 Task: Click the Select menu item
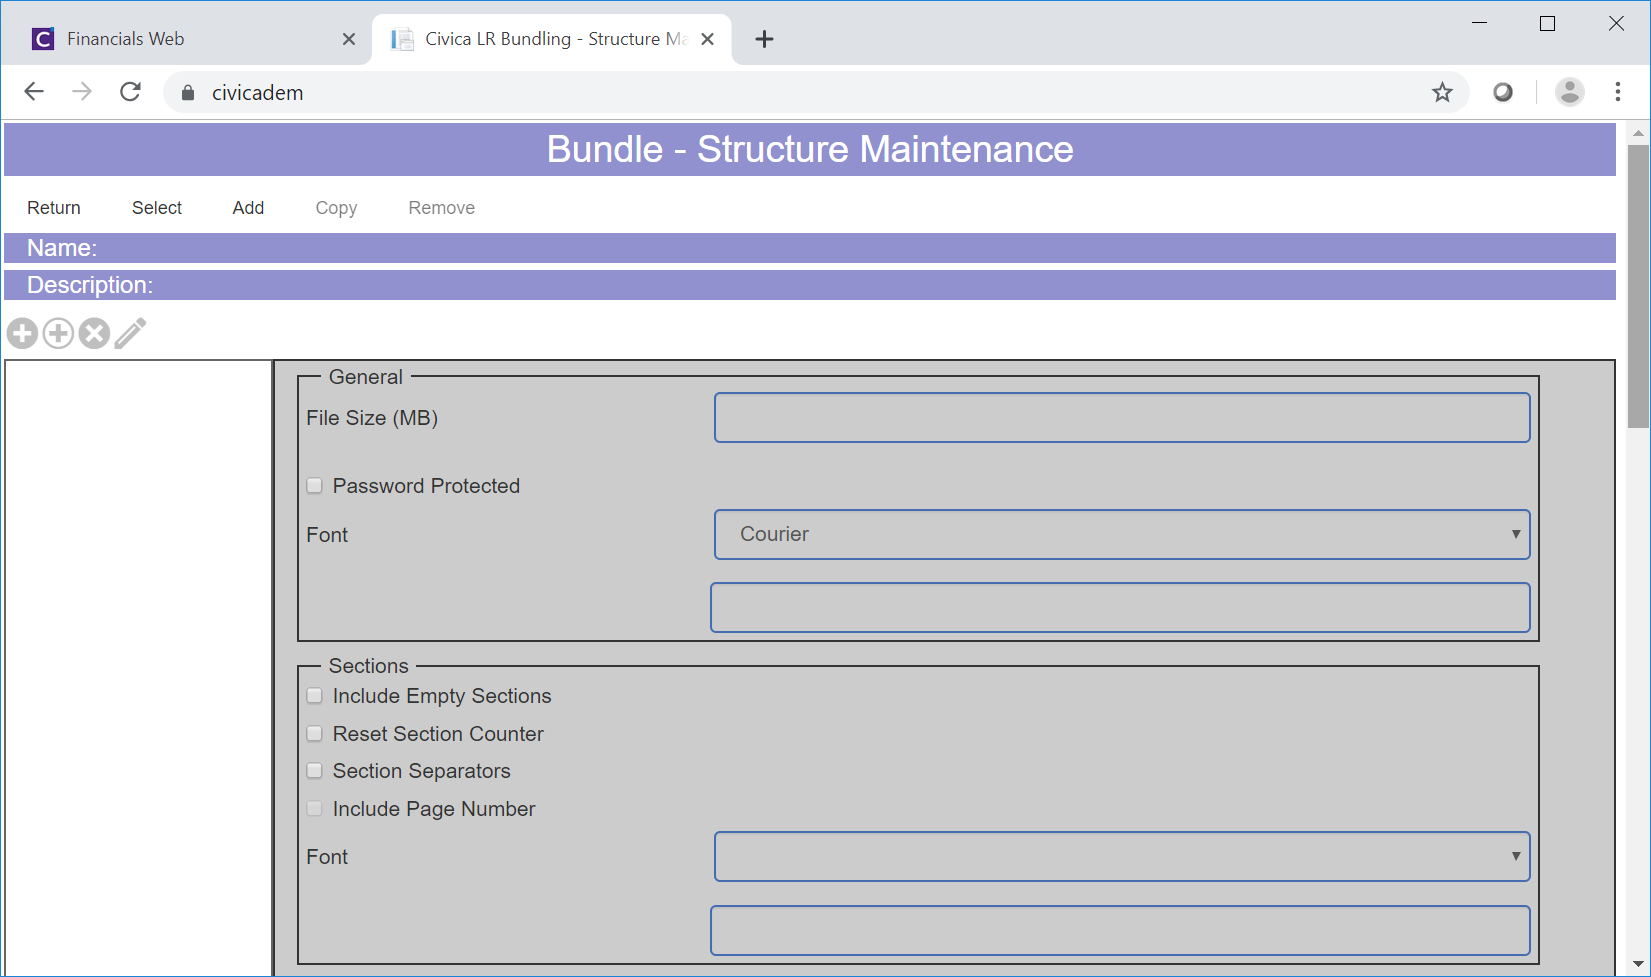(x=157, y=208)
